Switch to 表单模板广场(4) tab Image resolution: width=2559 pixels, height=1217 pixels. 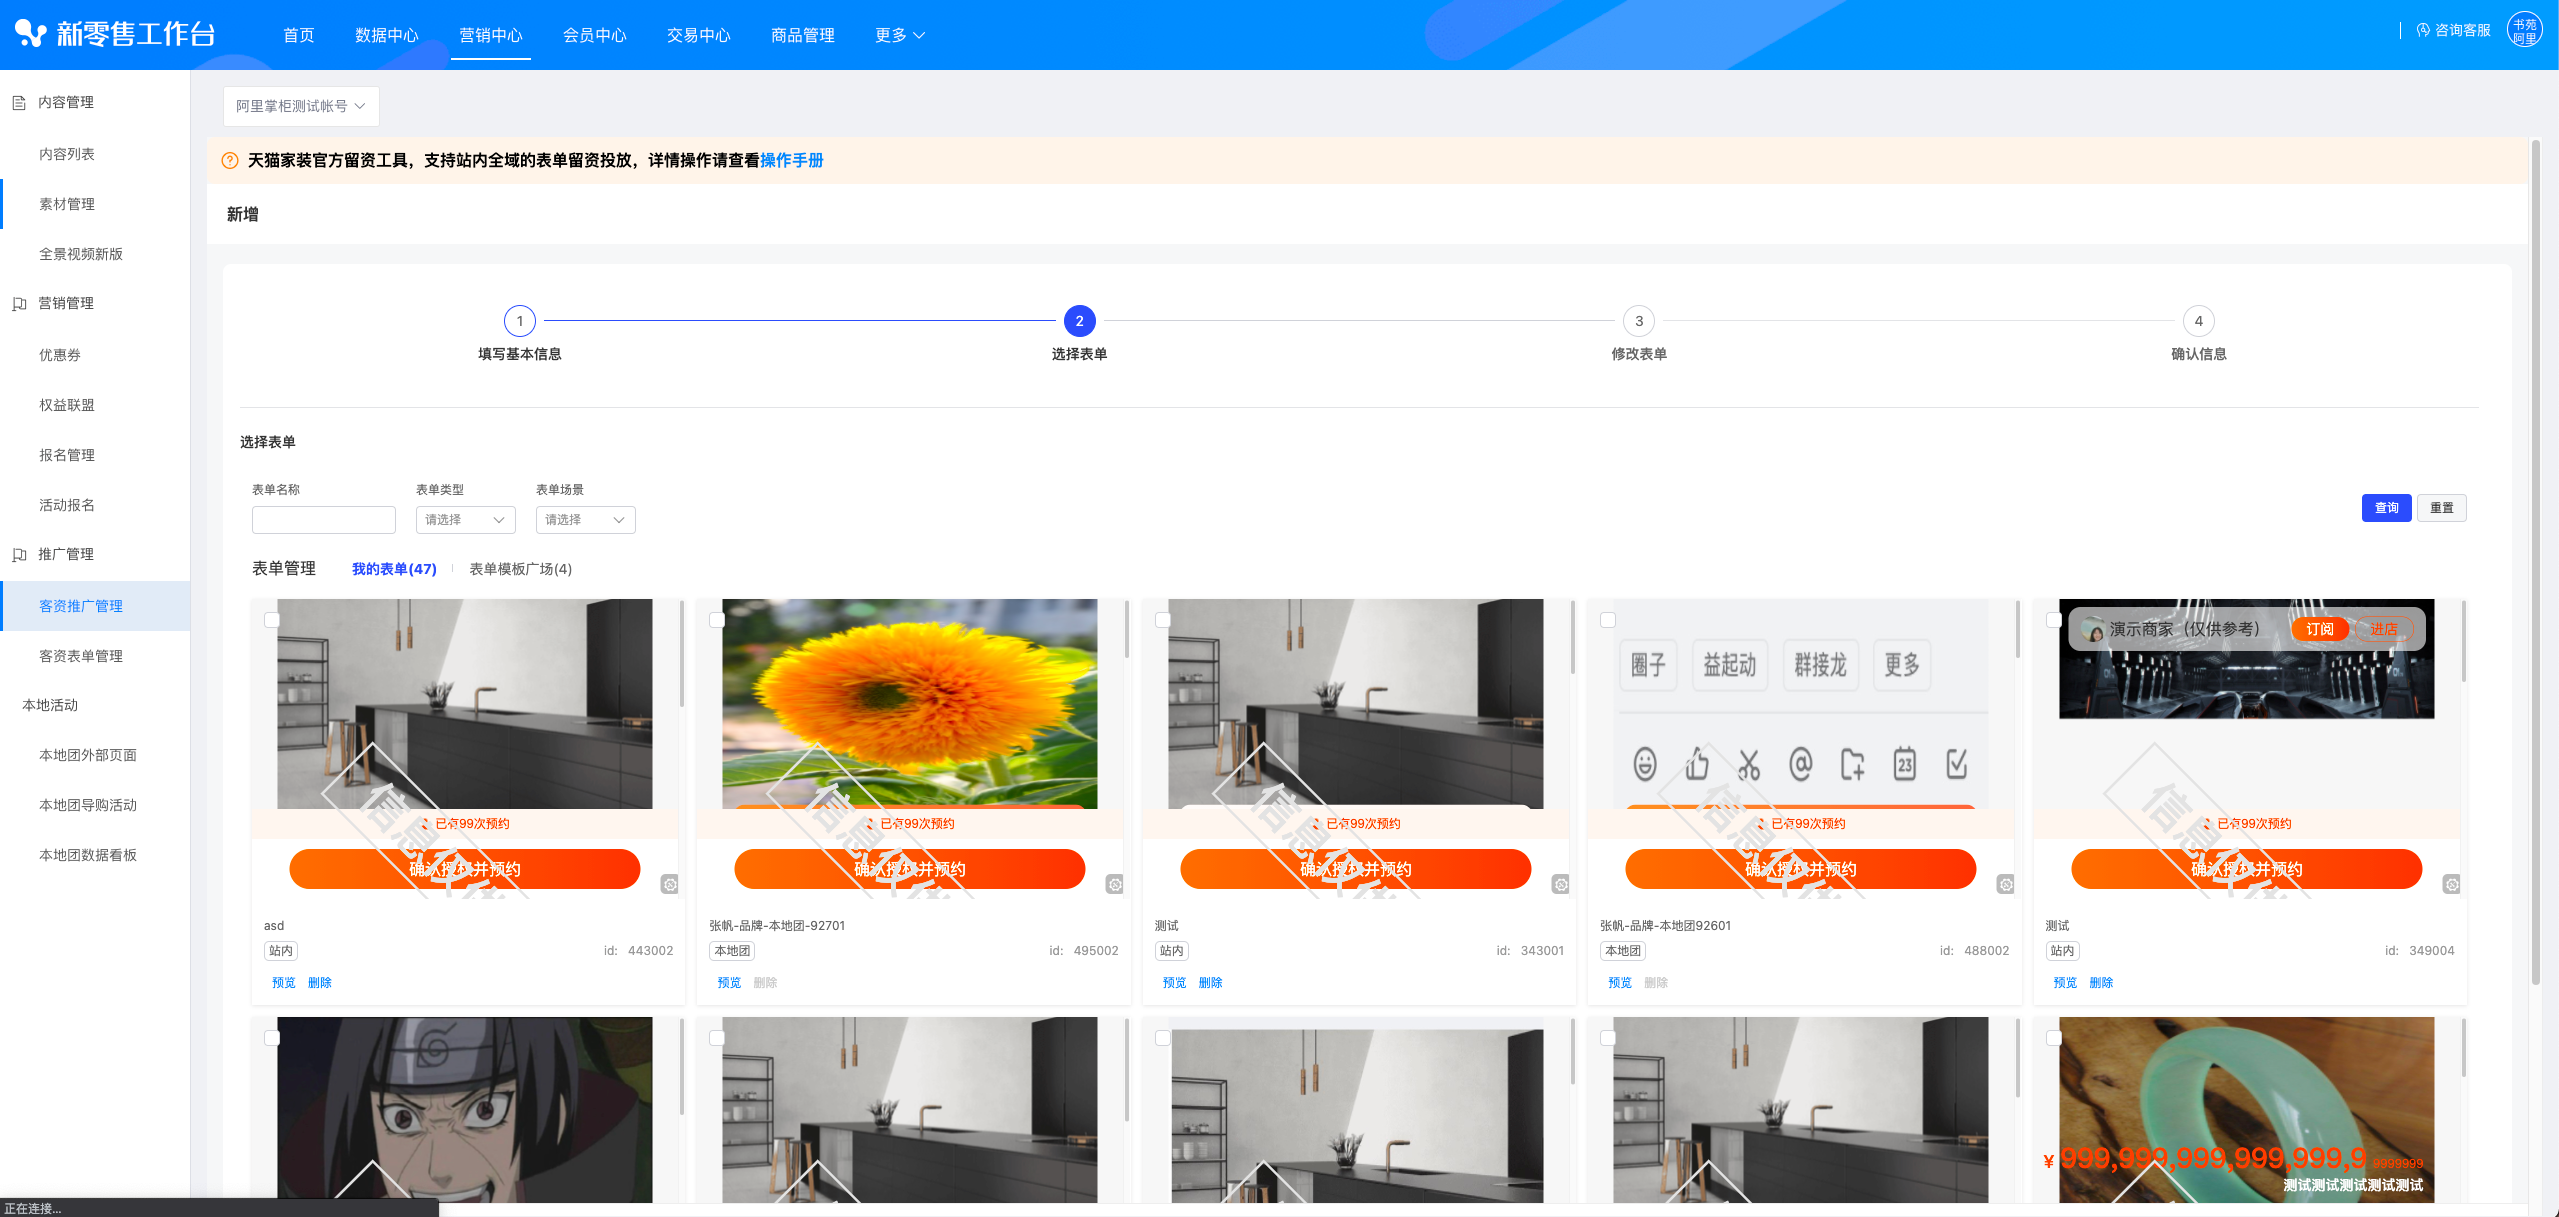(520, 569)
